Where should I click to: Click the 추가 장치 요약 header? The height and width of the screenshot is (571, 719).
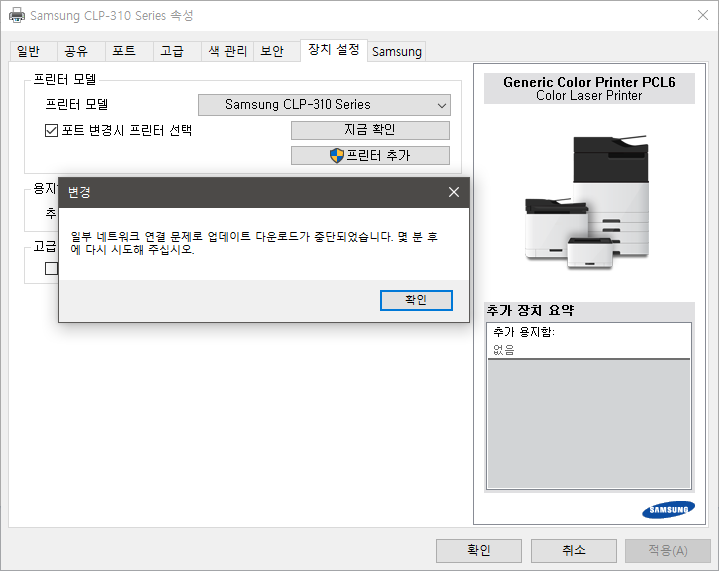click(x=530, y=310)
